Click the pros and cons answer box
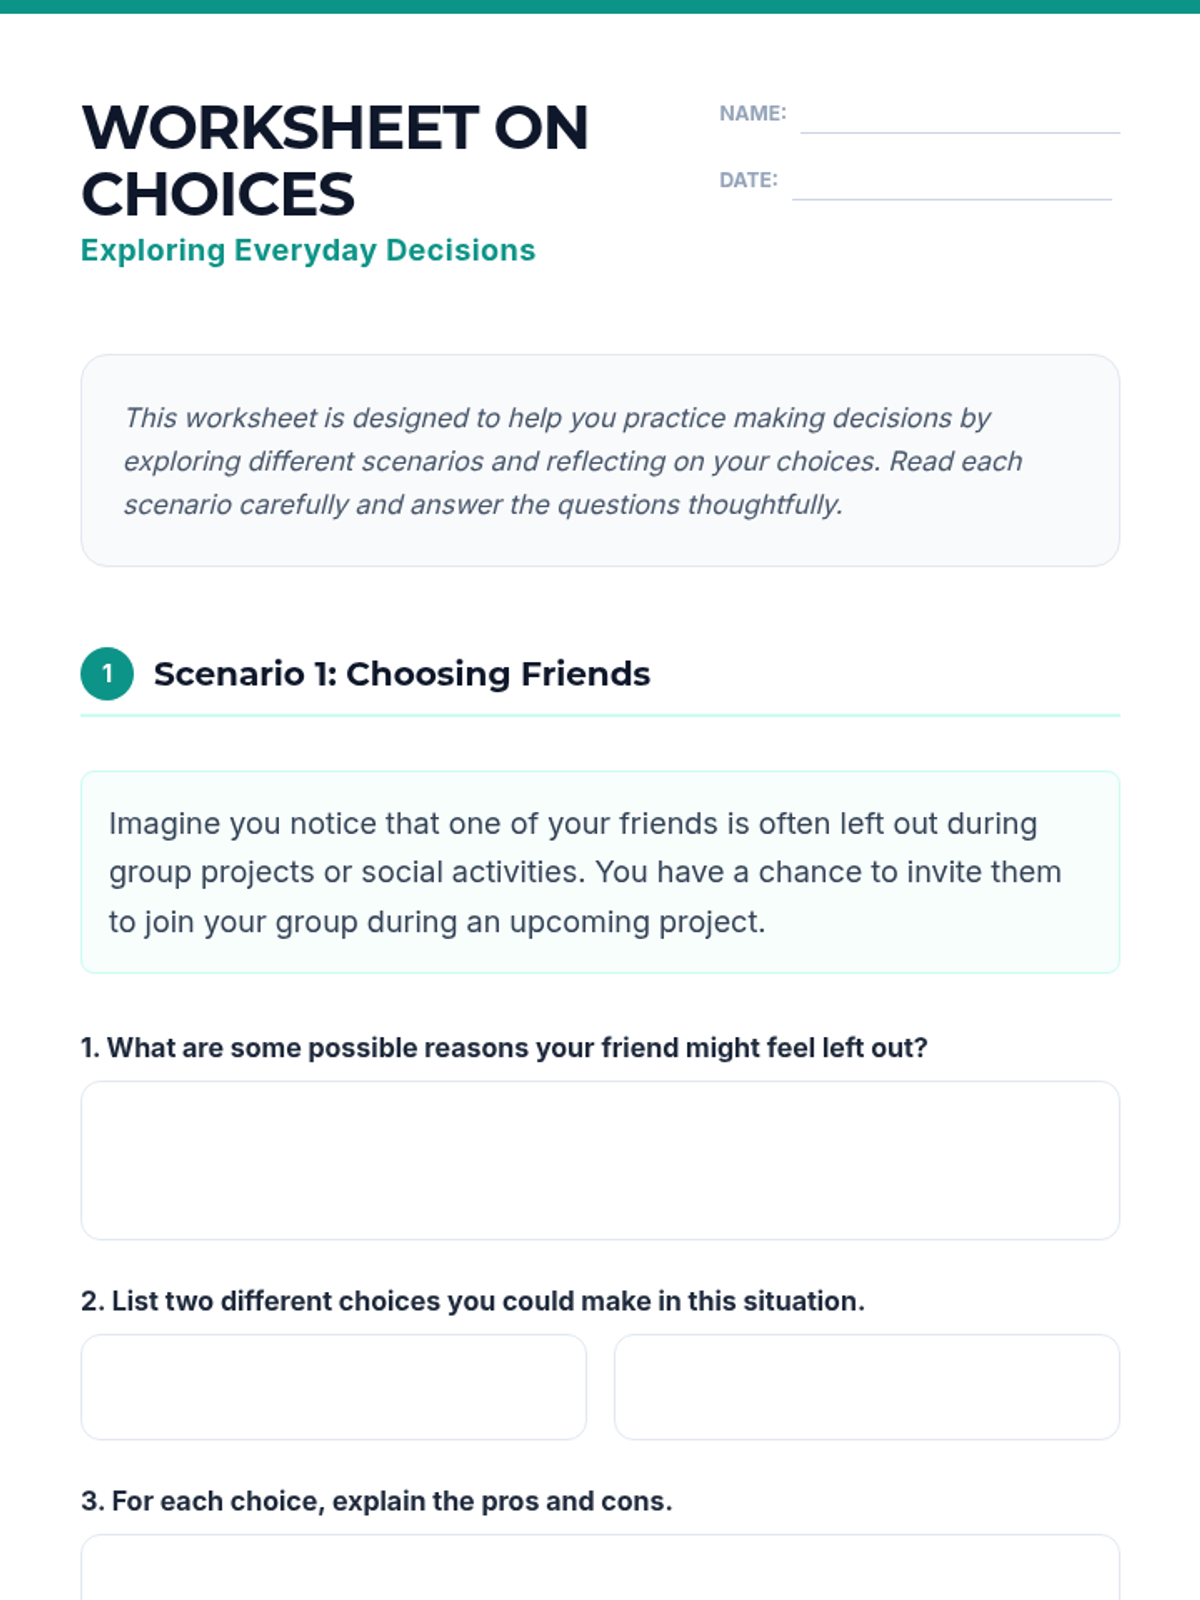The height and width of the screenshot is (1600, 1200). pyautogui.click(x=600, y=1568)
